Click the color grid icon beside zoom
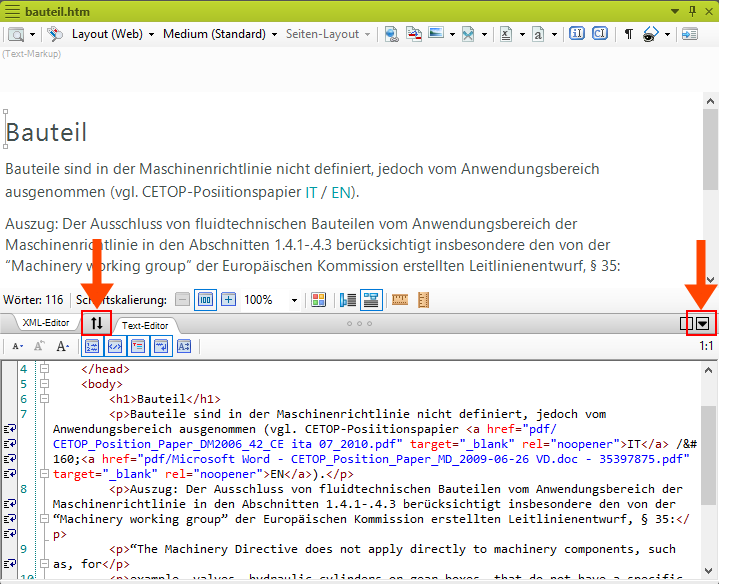Image resolution: width=741 pixels, height=584 pixels. 318,299
